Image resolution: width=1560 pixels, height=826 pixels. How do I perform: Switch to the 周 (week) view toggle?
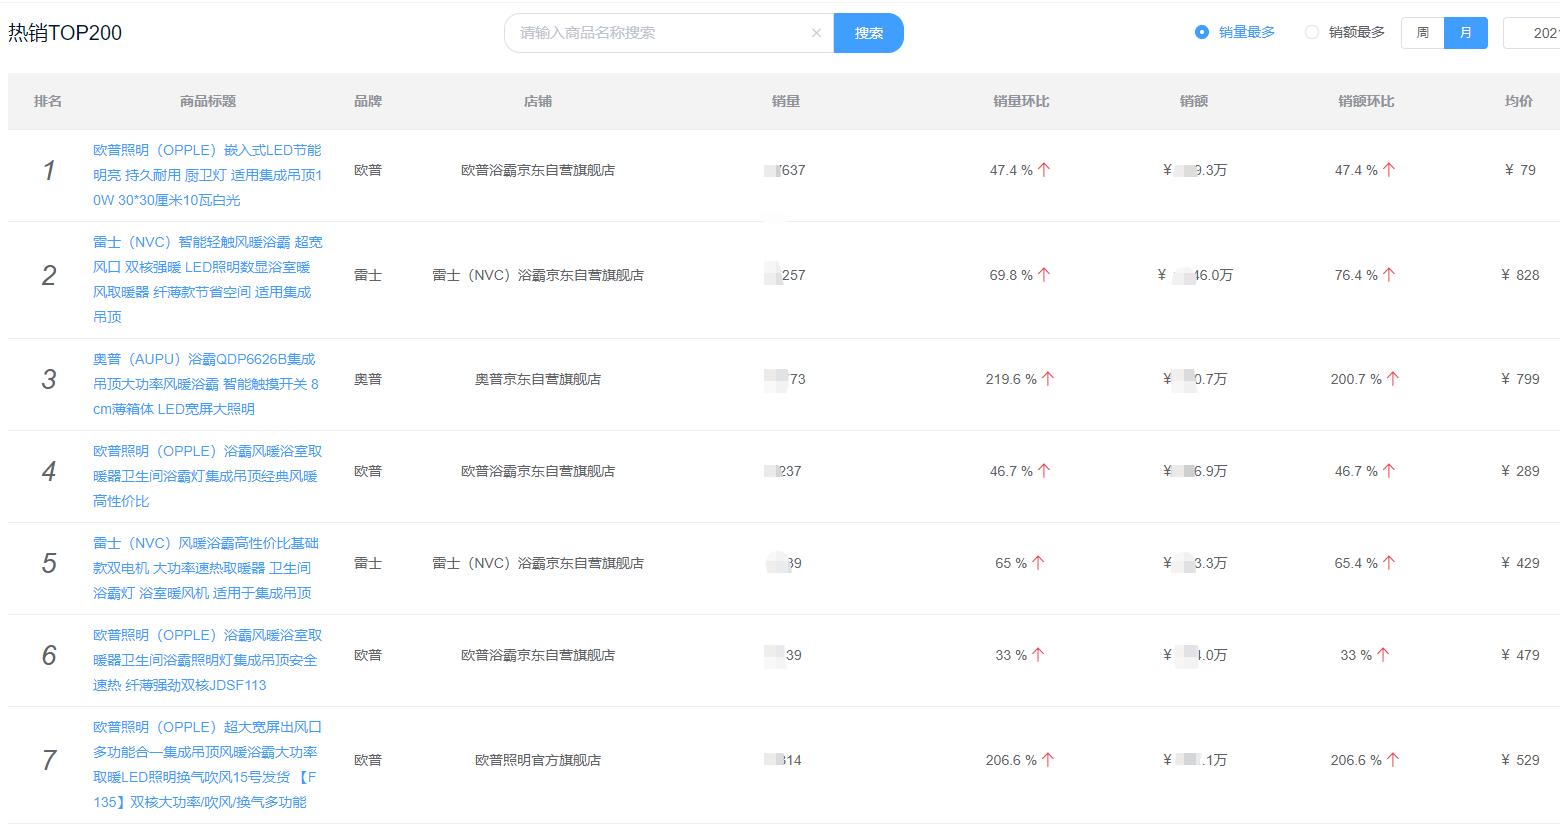tap(1421, 32)
